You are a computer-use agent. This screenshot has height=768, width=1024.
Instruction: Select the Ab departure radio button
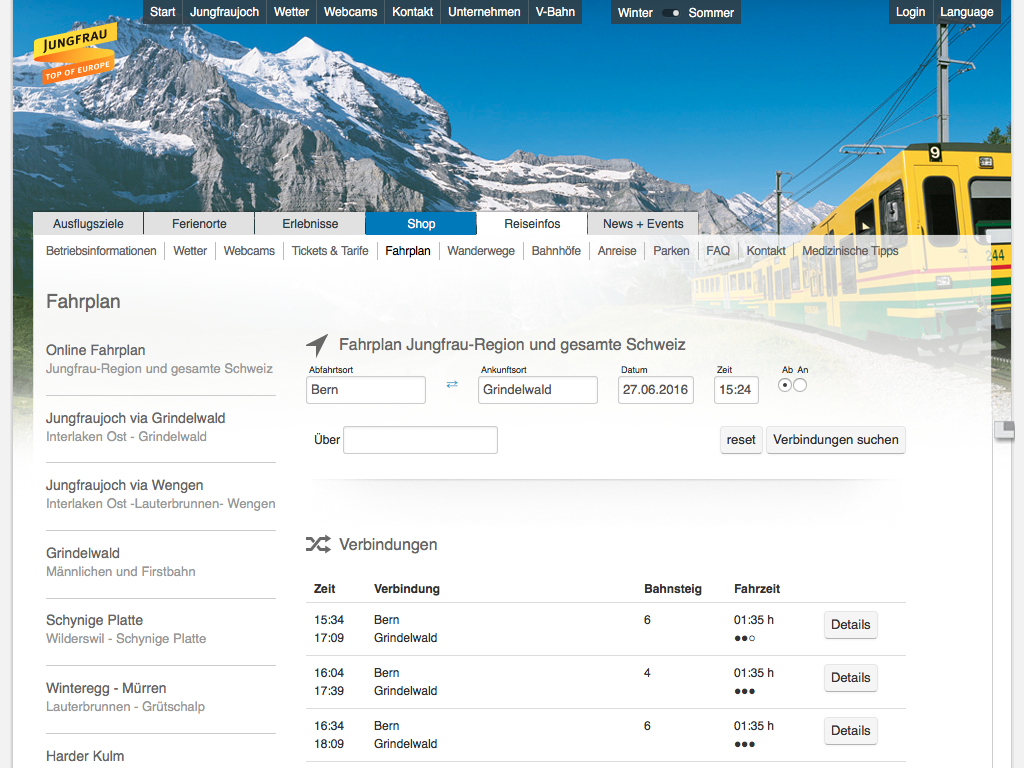[785, 385]
